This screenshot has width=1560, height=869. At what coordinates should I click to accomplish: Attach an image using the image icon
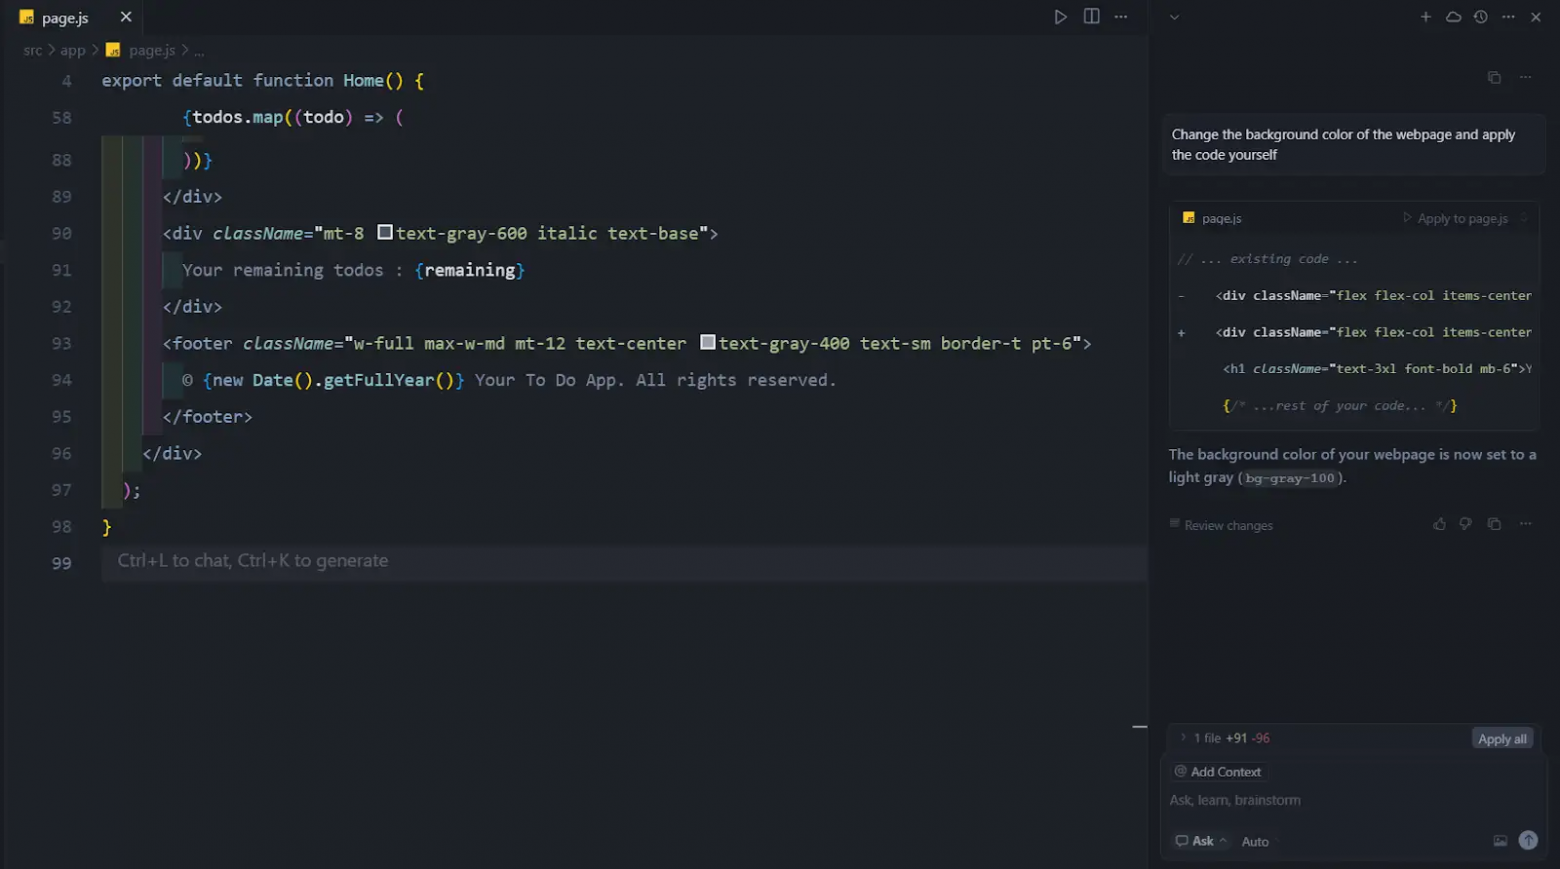tap(1500, 841)
